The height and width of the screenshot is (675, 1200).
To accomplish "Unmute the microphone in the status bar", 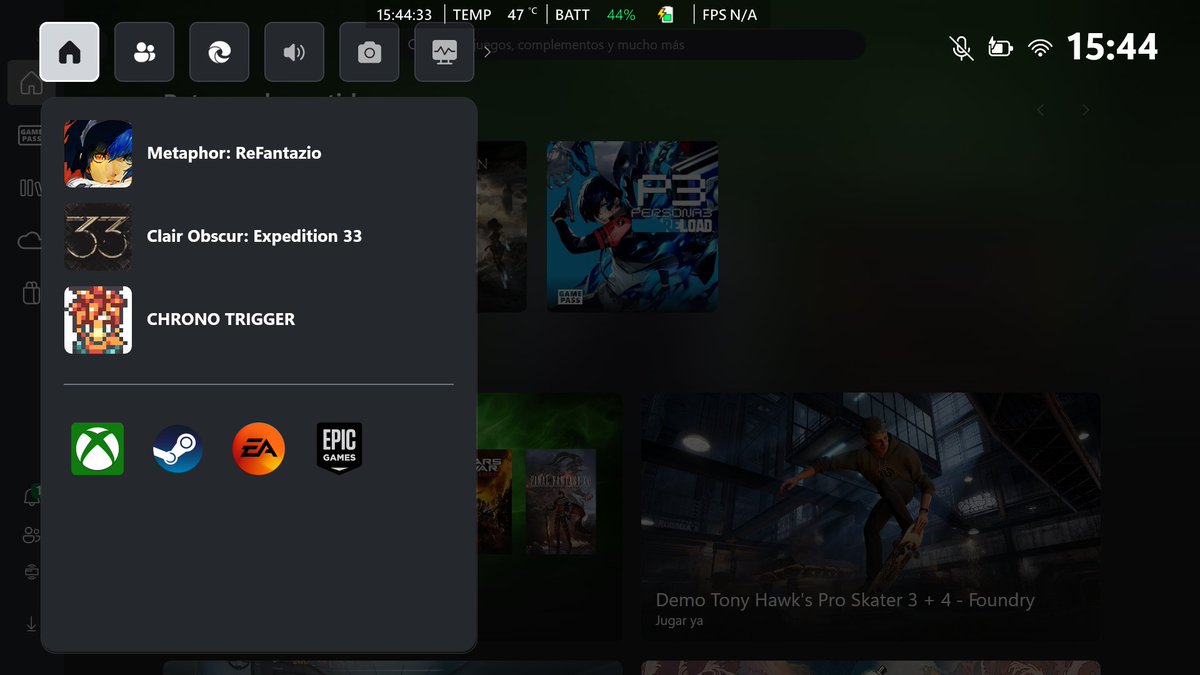I will click(961, 47).
